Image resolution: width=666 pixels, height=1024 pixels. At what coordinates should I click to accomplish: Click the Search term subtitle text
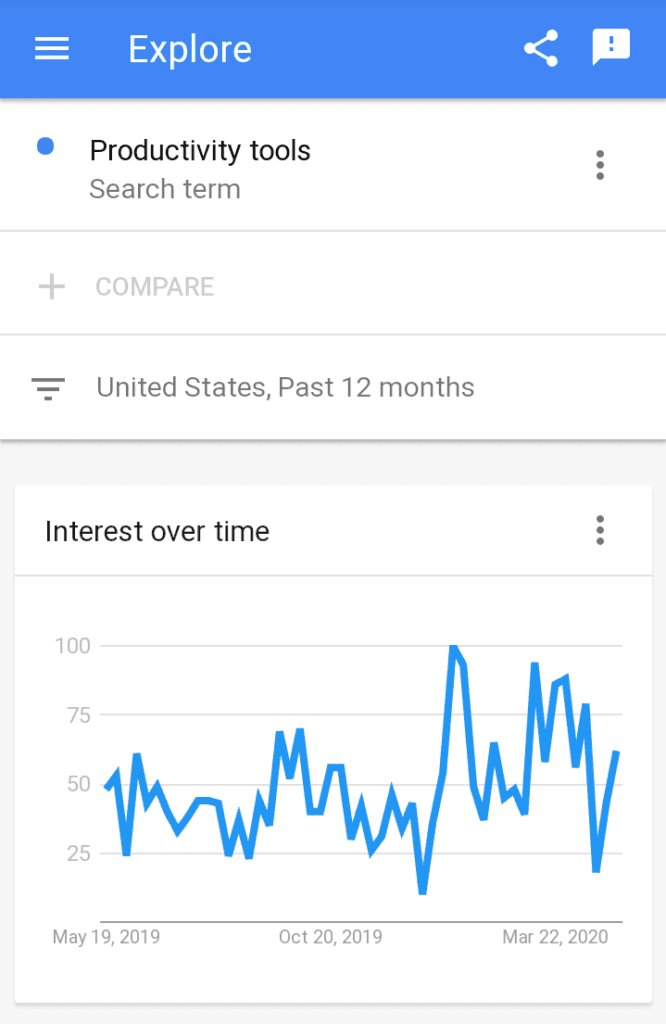coord(165,189)
